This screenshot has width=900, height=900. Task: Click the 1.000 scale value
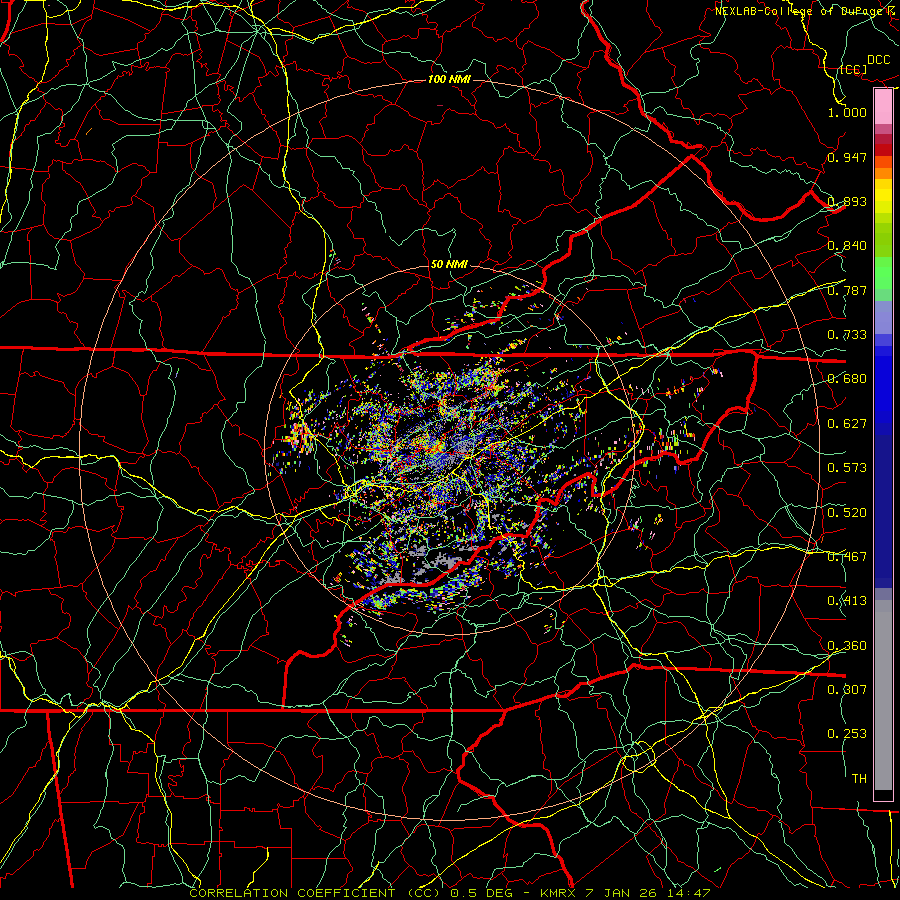(847, 112)
